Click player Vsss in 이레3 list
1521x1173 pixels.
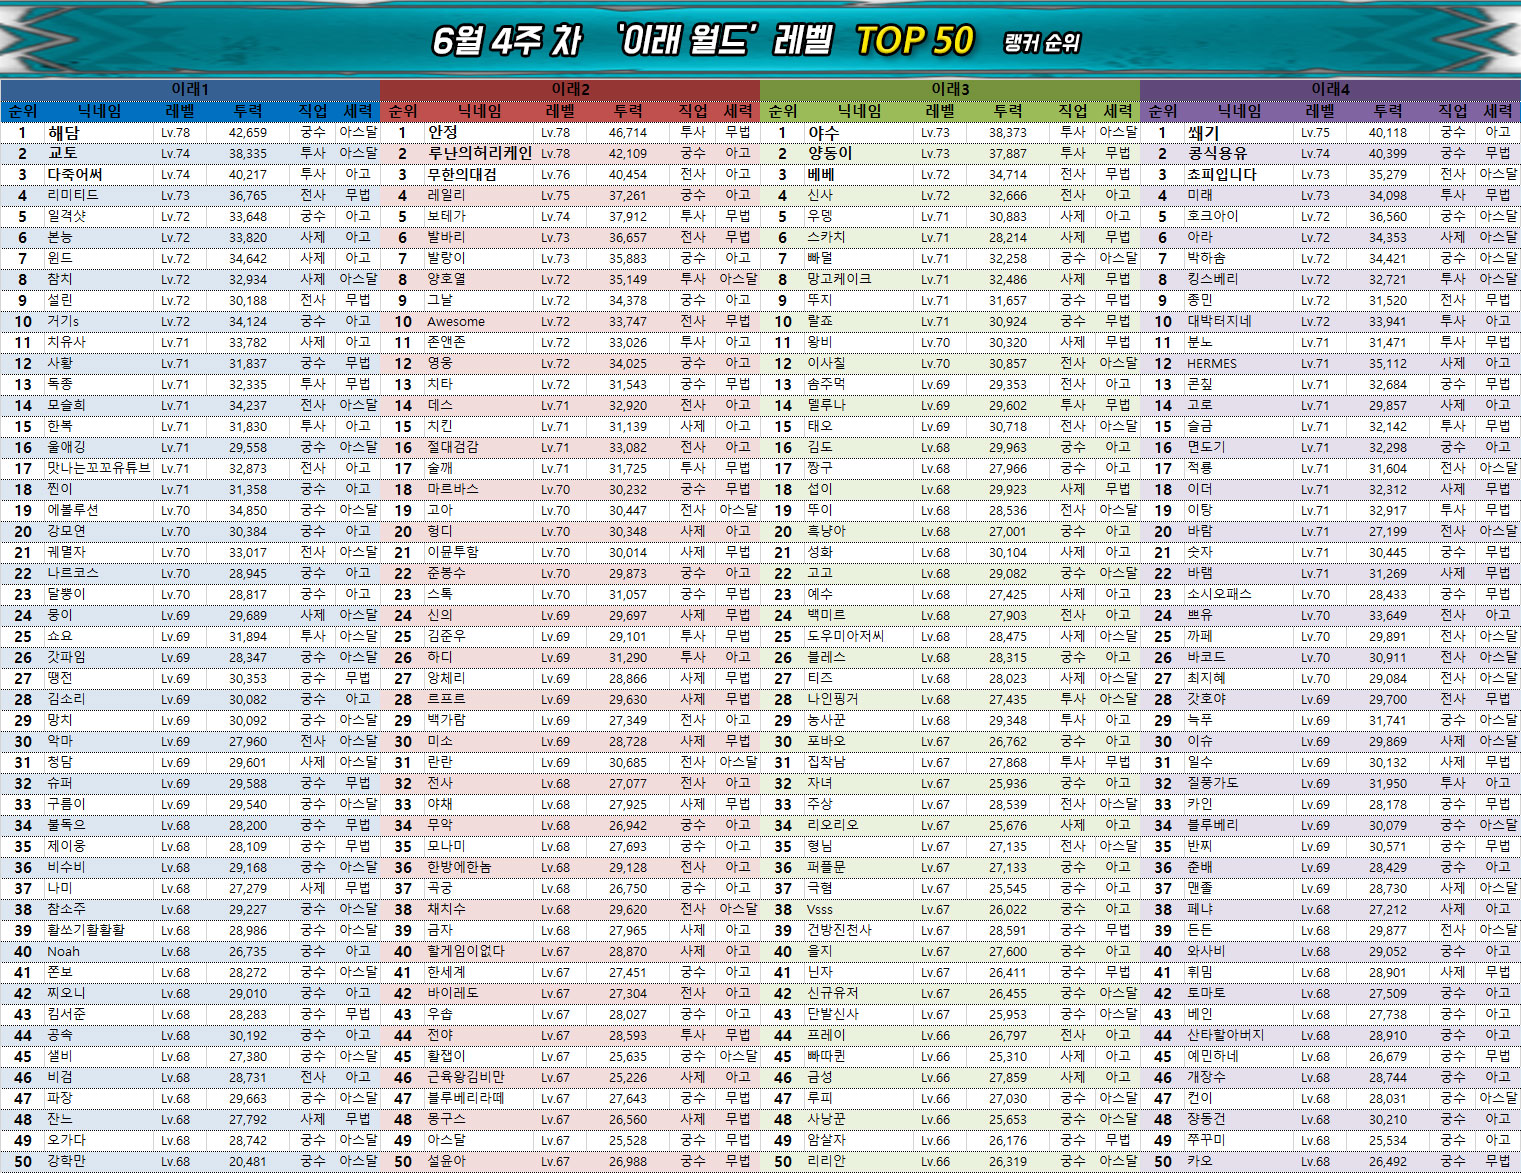(x=819, y=910)
